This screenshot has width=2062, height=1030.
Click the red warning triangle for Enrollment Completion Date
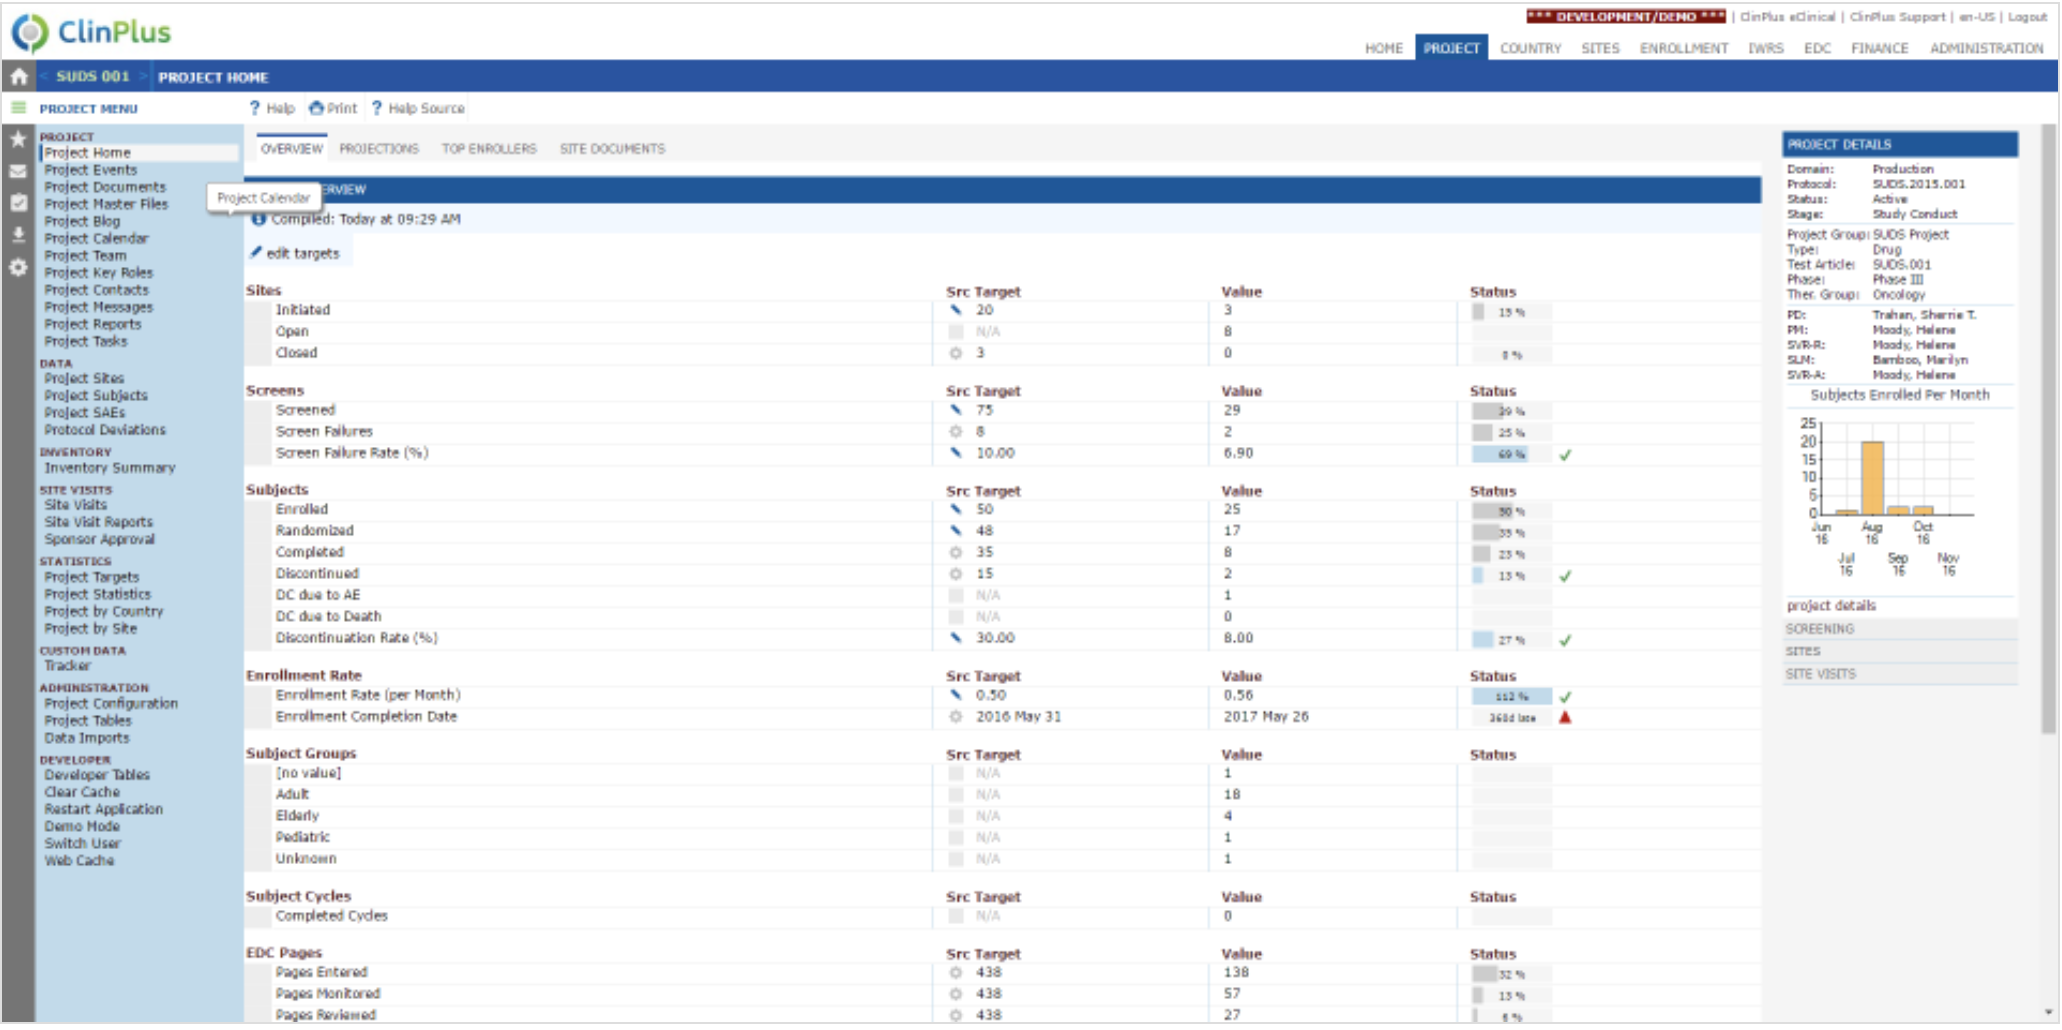(x=1565, y=717)
